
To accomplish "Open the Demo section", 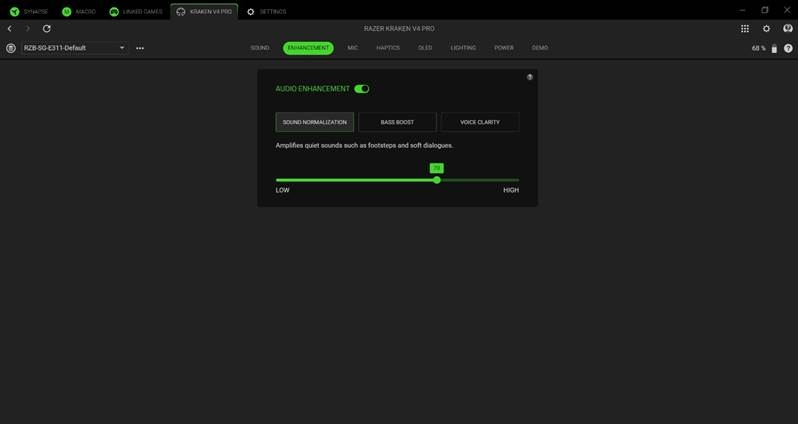I will 540,48.
